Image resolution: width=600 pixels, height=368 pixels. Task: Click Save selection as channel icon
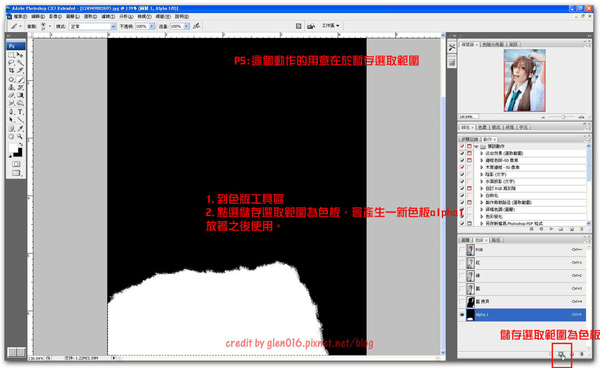coord(561,355)
